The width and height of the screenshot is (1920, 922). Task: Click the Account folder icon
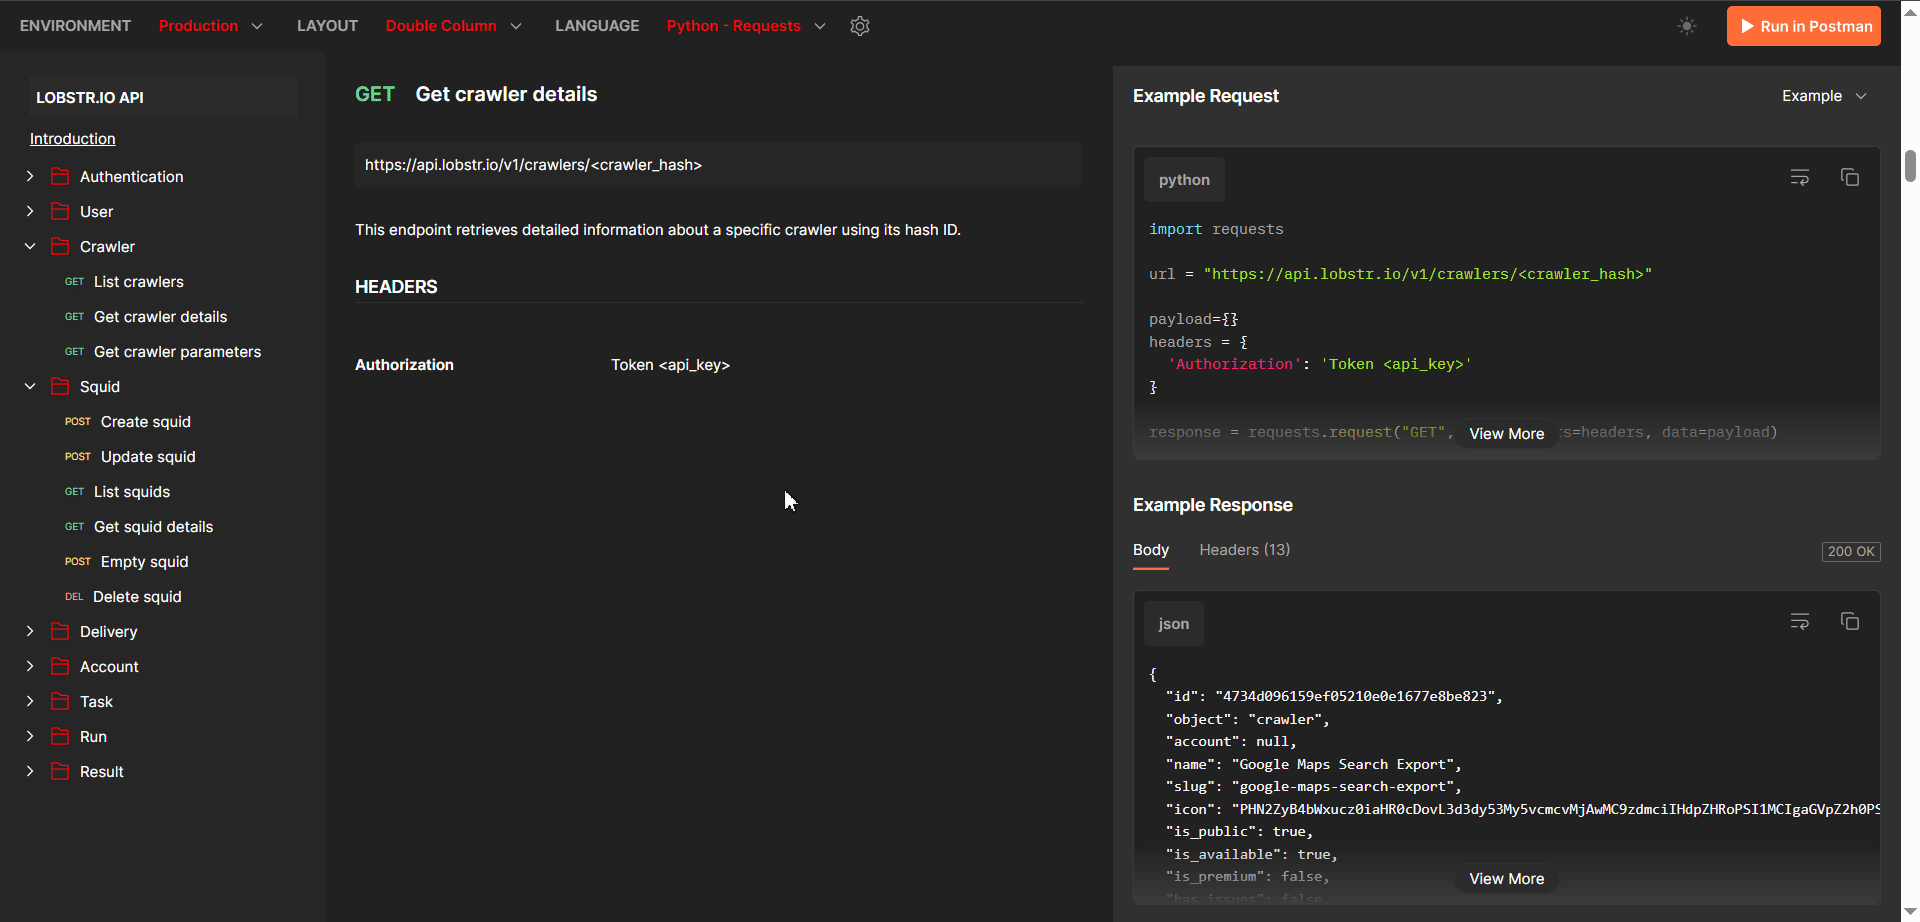[x=60, y=666]
